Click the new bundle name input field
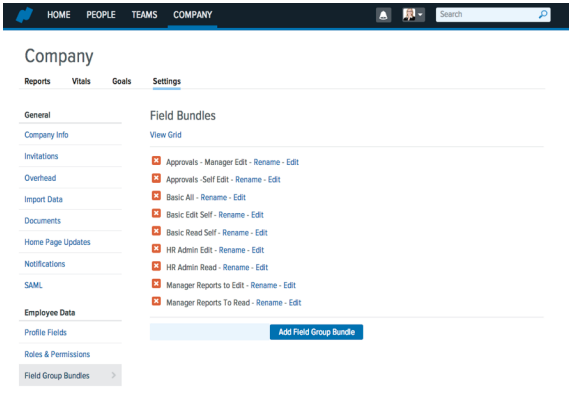Screen dimensions: 572x399 [210, 332]
